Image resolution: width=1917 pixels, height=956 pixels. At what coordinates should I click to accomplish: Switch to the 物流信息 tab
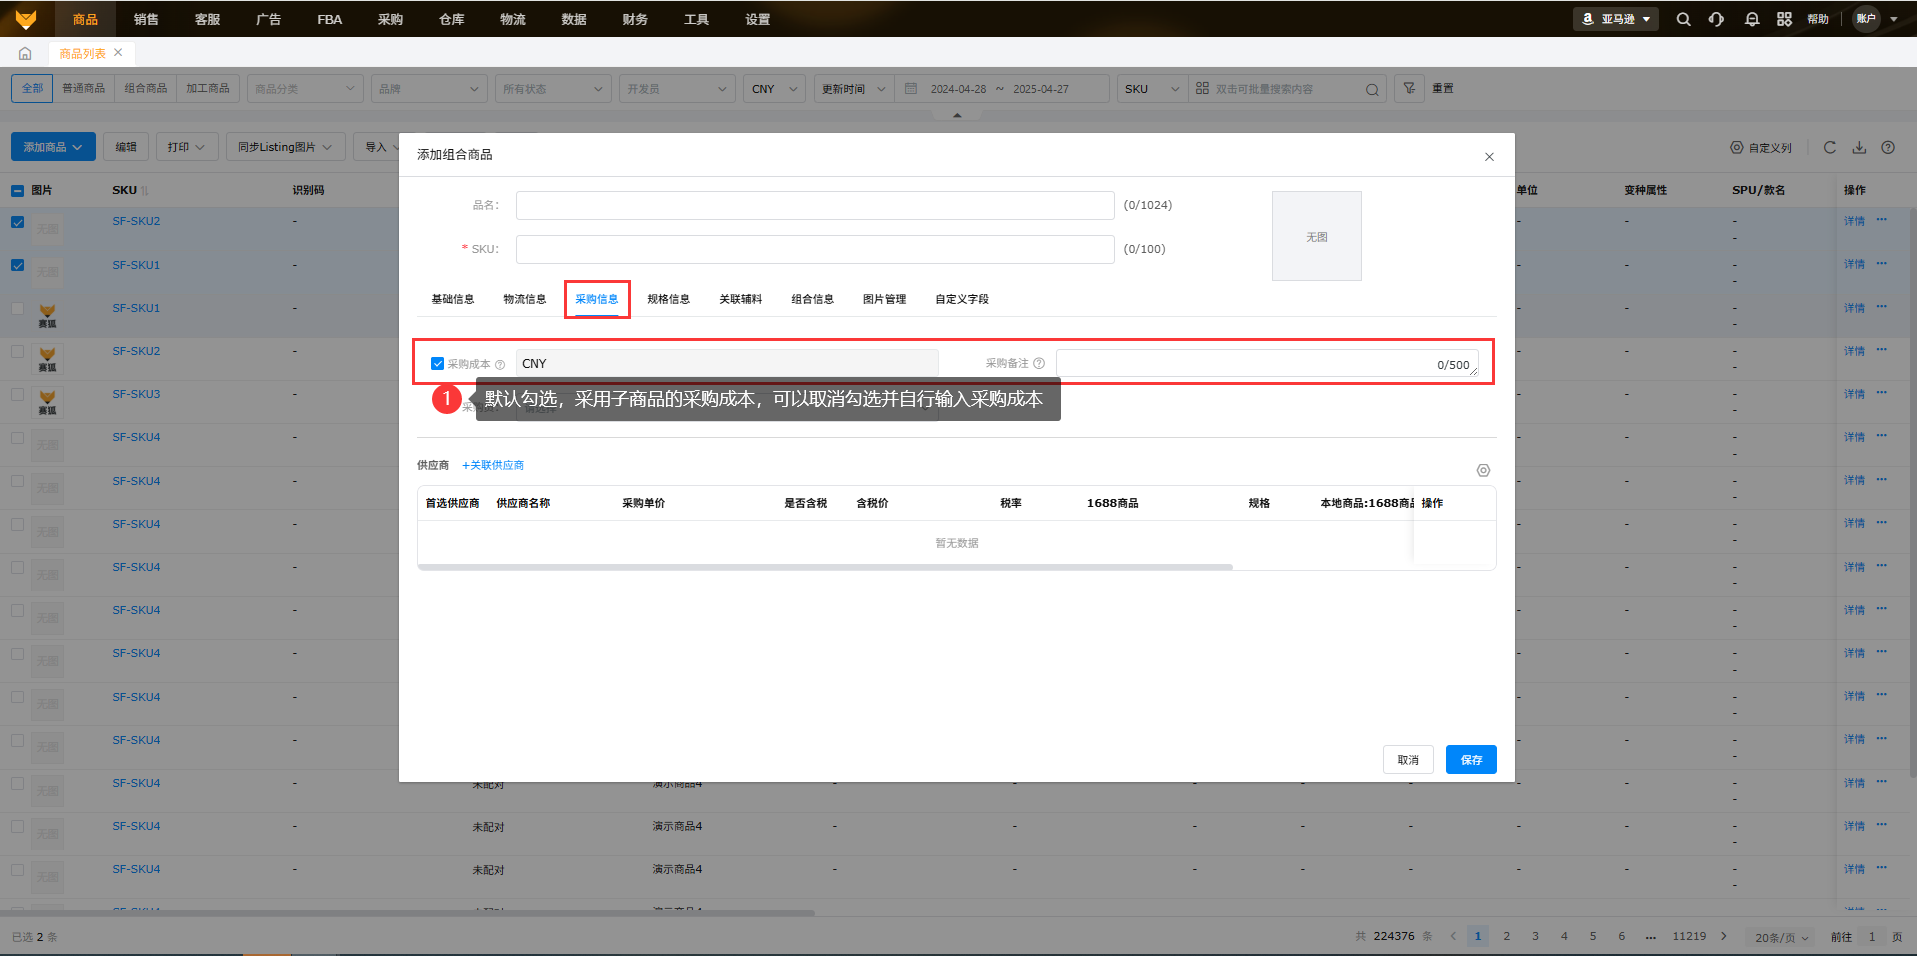coord(524,299)
